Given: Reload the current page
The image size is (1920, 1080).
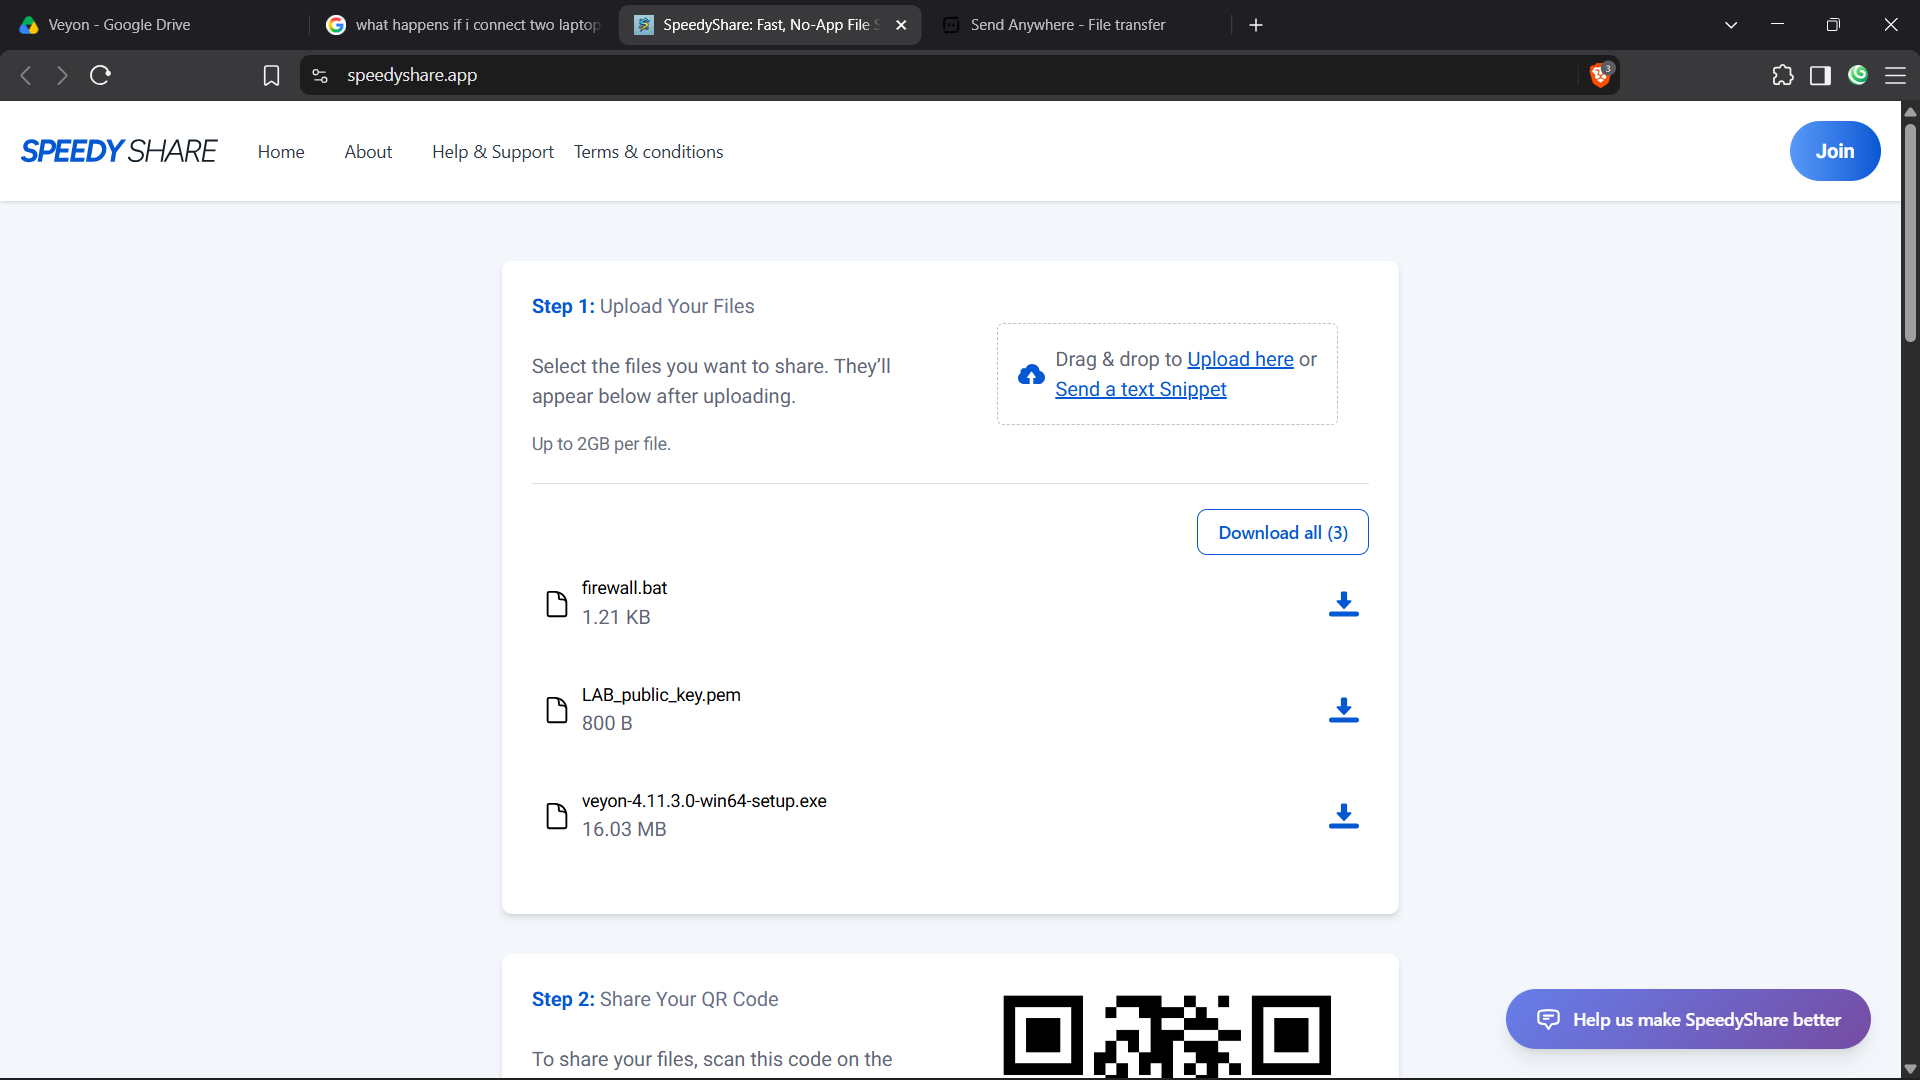Looking at the screenshot, I should [100, 75].
